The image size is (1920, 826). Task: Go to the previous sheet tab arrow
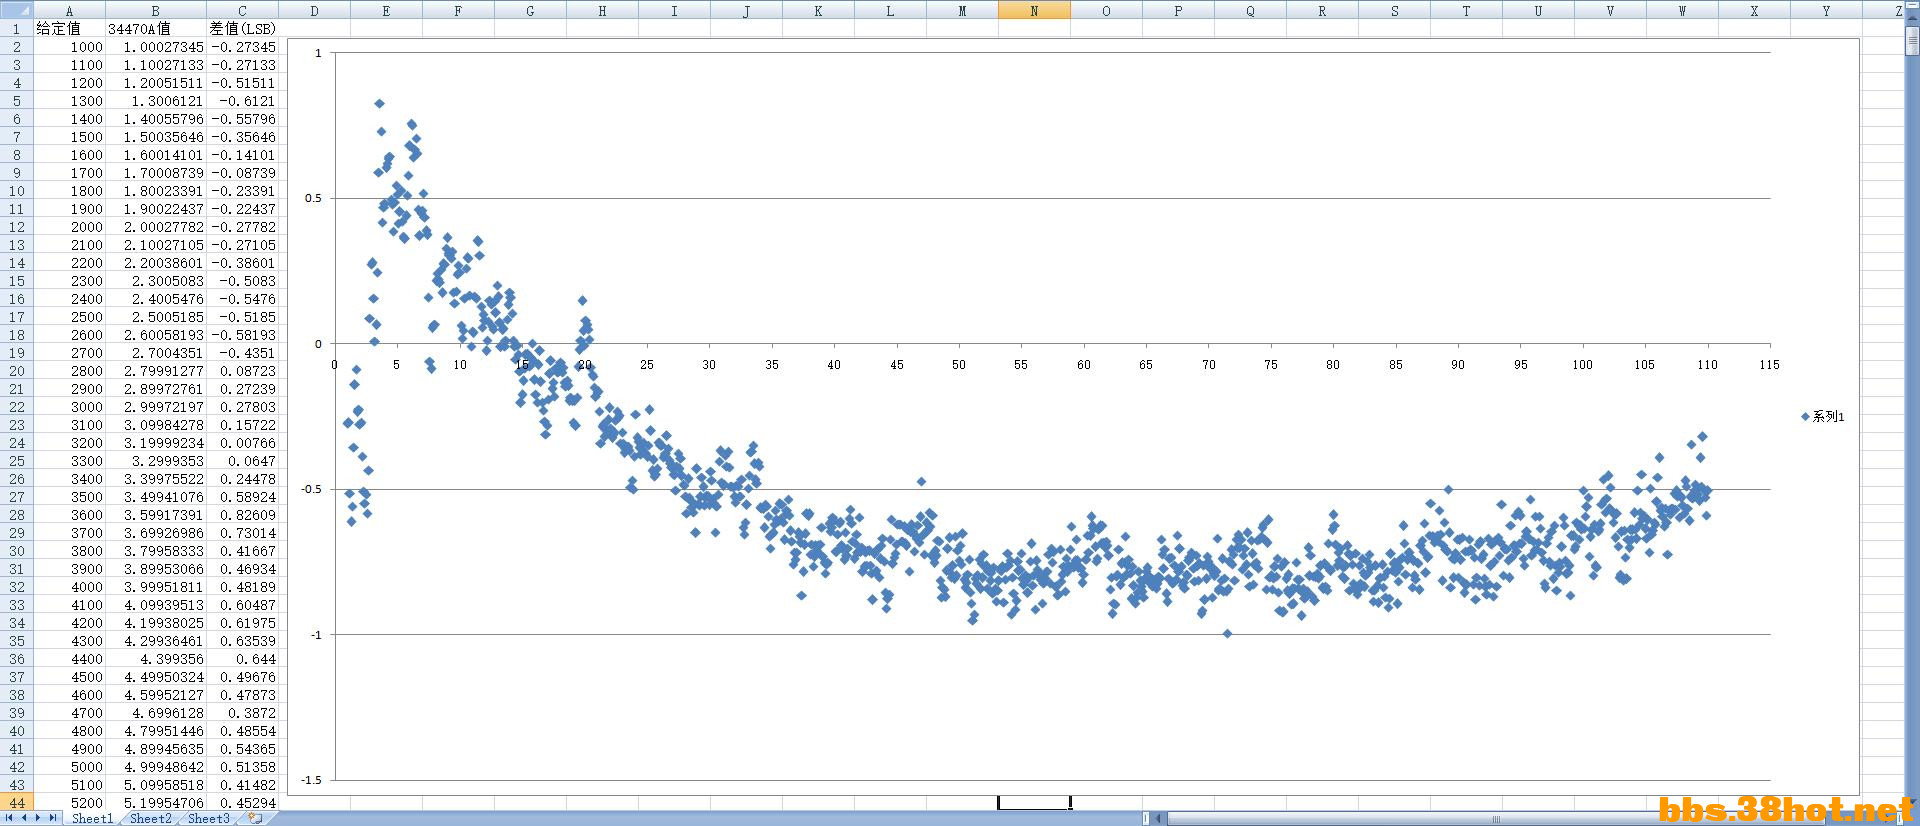25,818
